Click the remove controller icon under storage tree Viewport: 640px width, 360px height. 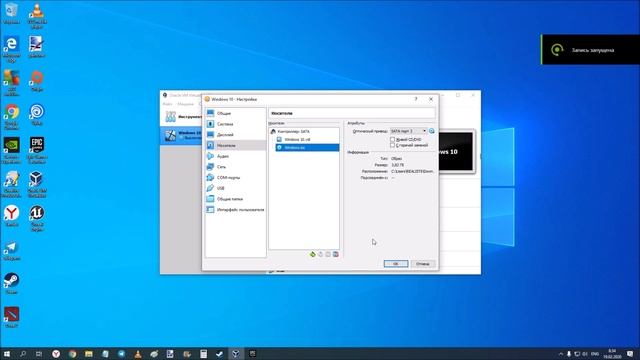pyautogui.click(x=320, y=254)
